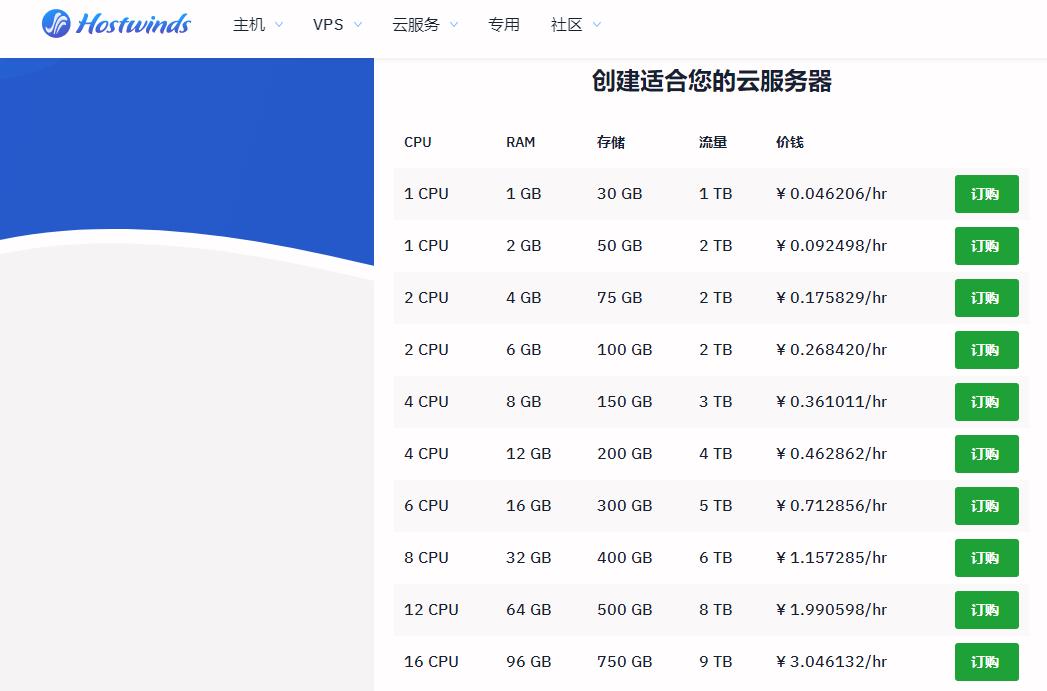订购 the 16 CPU 96 GB plan
This screenshot has height=691, width=1047.
(986, 661)
